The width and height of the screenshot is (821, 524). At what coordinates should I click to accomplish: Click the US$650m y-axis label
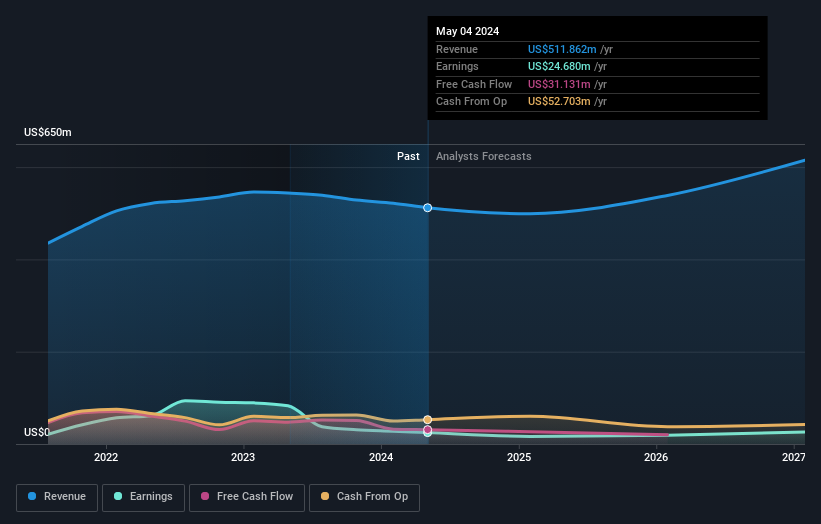[48, 132]
